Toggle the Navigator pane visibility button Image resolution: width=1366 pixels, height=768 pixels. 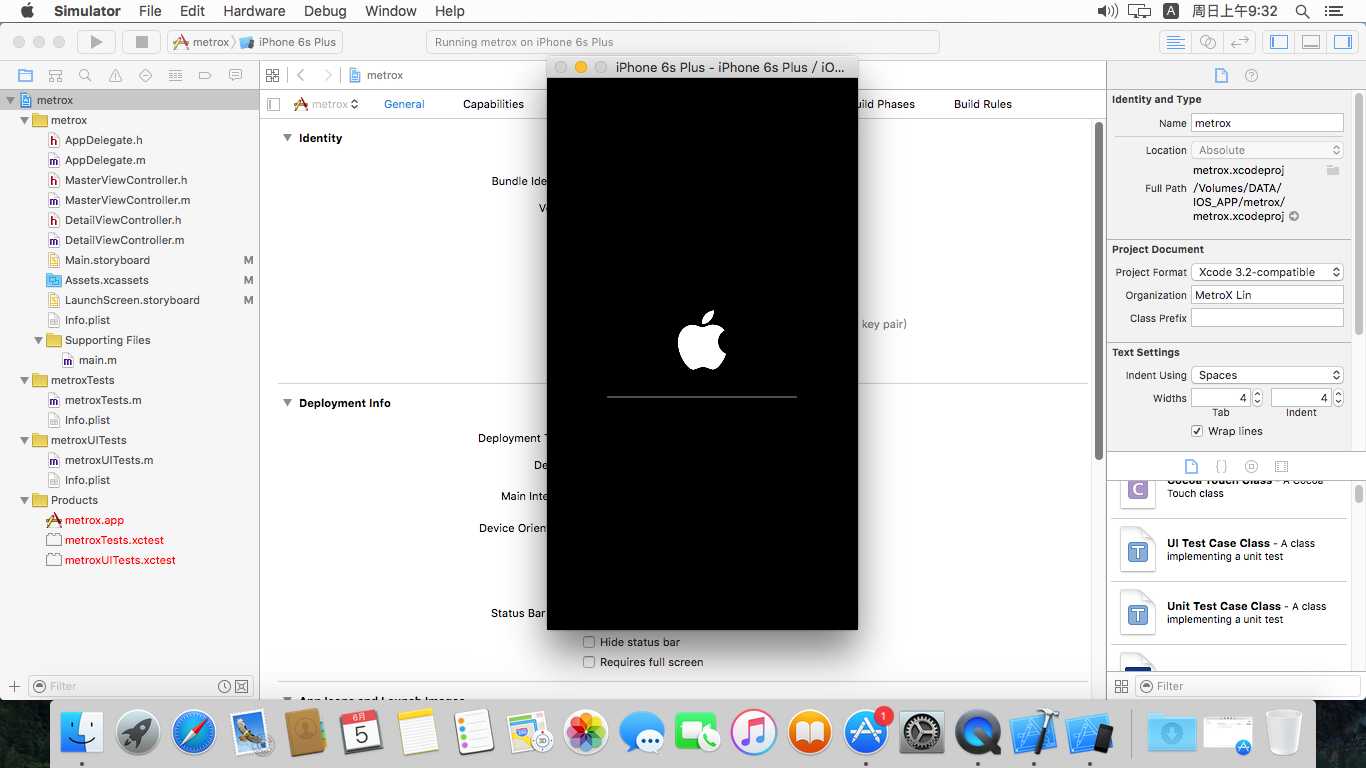pyautogui.click(x=1279, y=42)
